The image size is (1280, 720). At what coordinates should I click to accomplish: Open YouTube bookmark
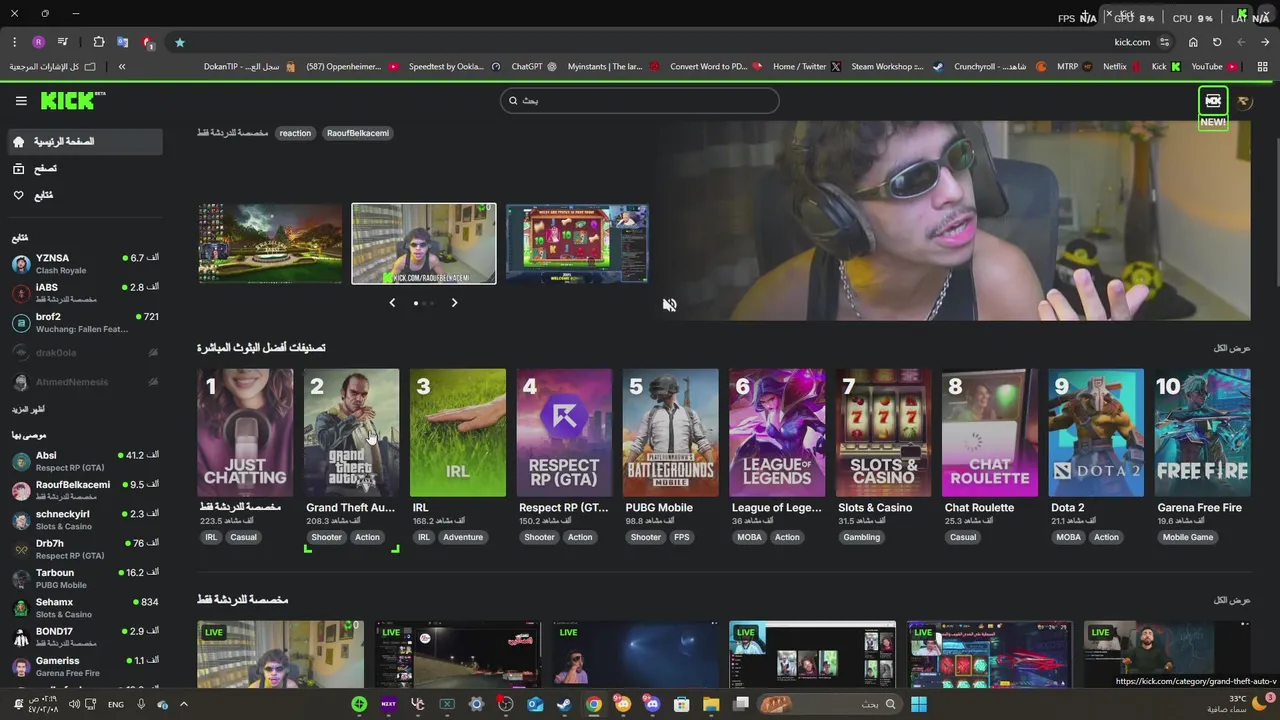(x=1213, y=67)
